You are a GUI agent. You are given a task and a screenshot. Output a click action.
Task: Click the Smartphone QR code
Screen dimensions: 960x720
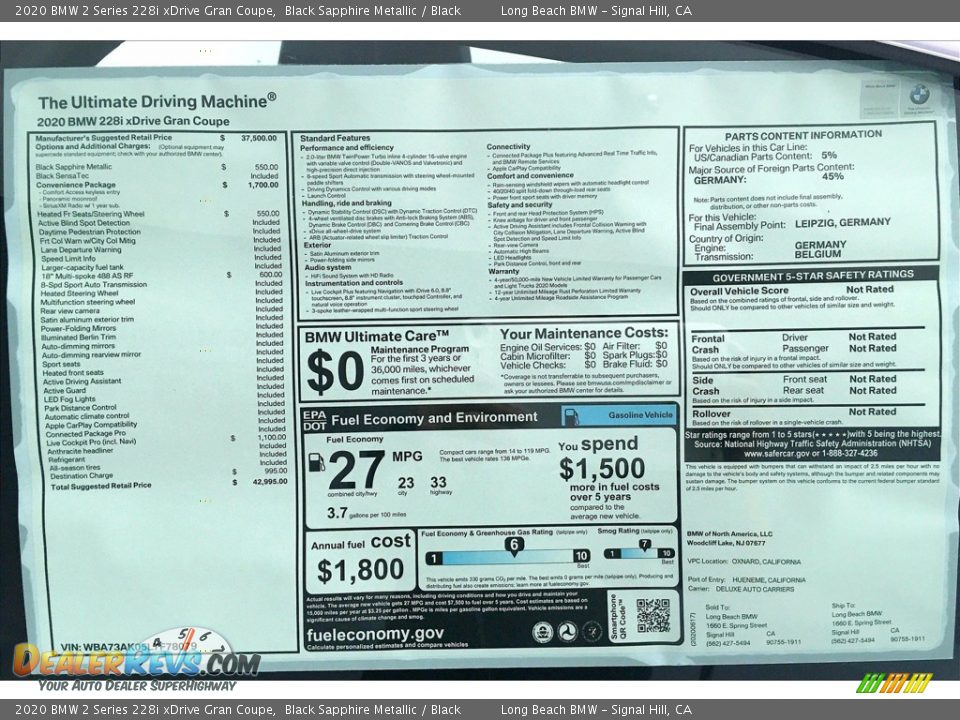tap(653, 615)
